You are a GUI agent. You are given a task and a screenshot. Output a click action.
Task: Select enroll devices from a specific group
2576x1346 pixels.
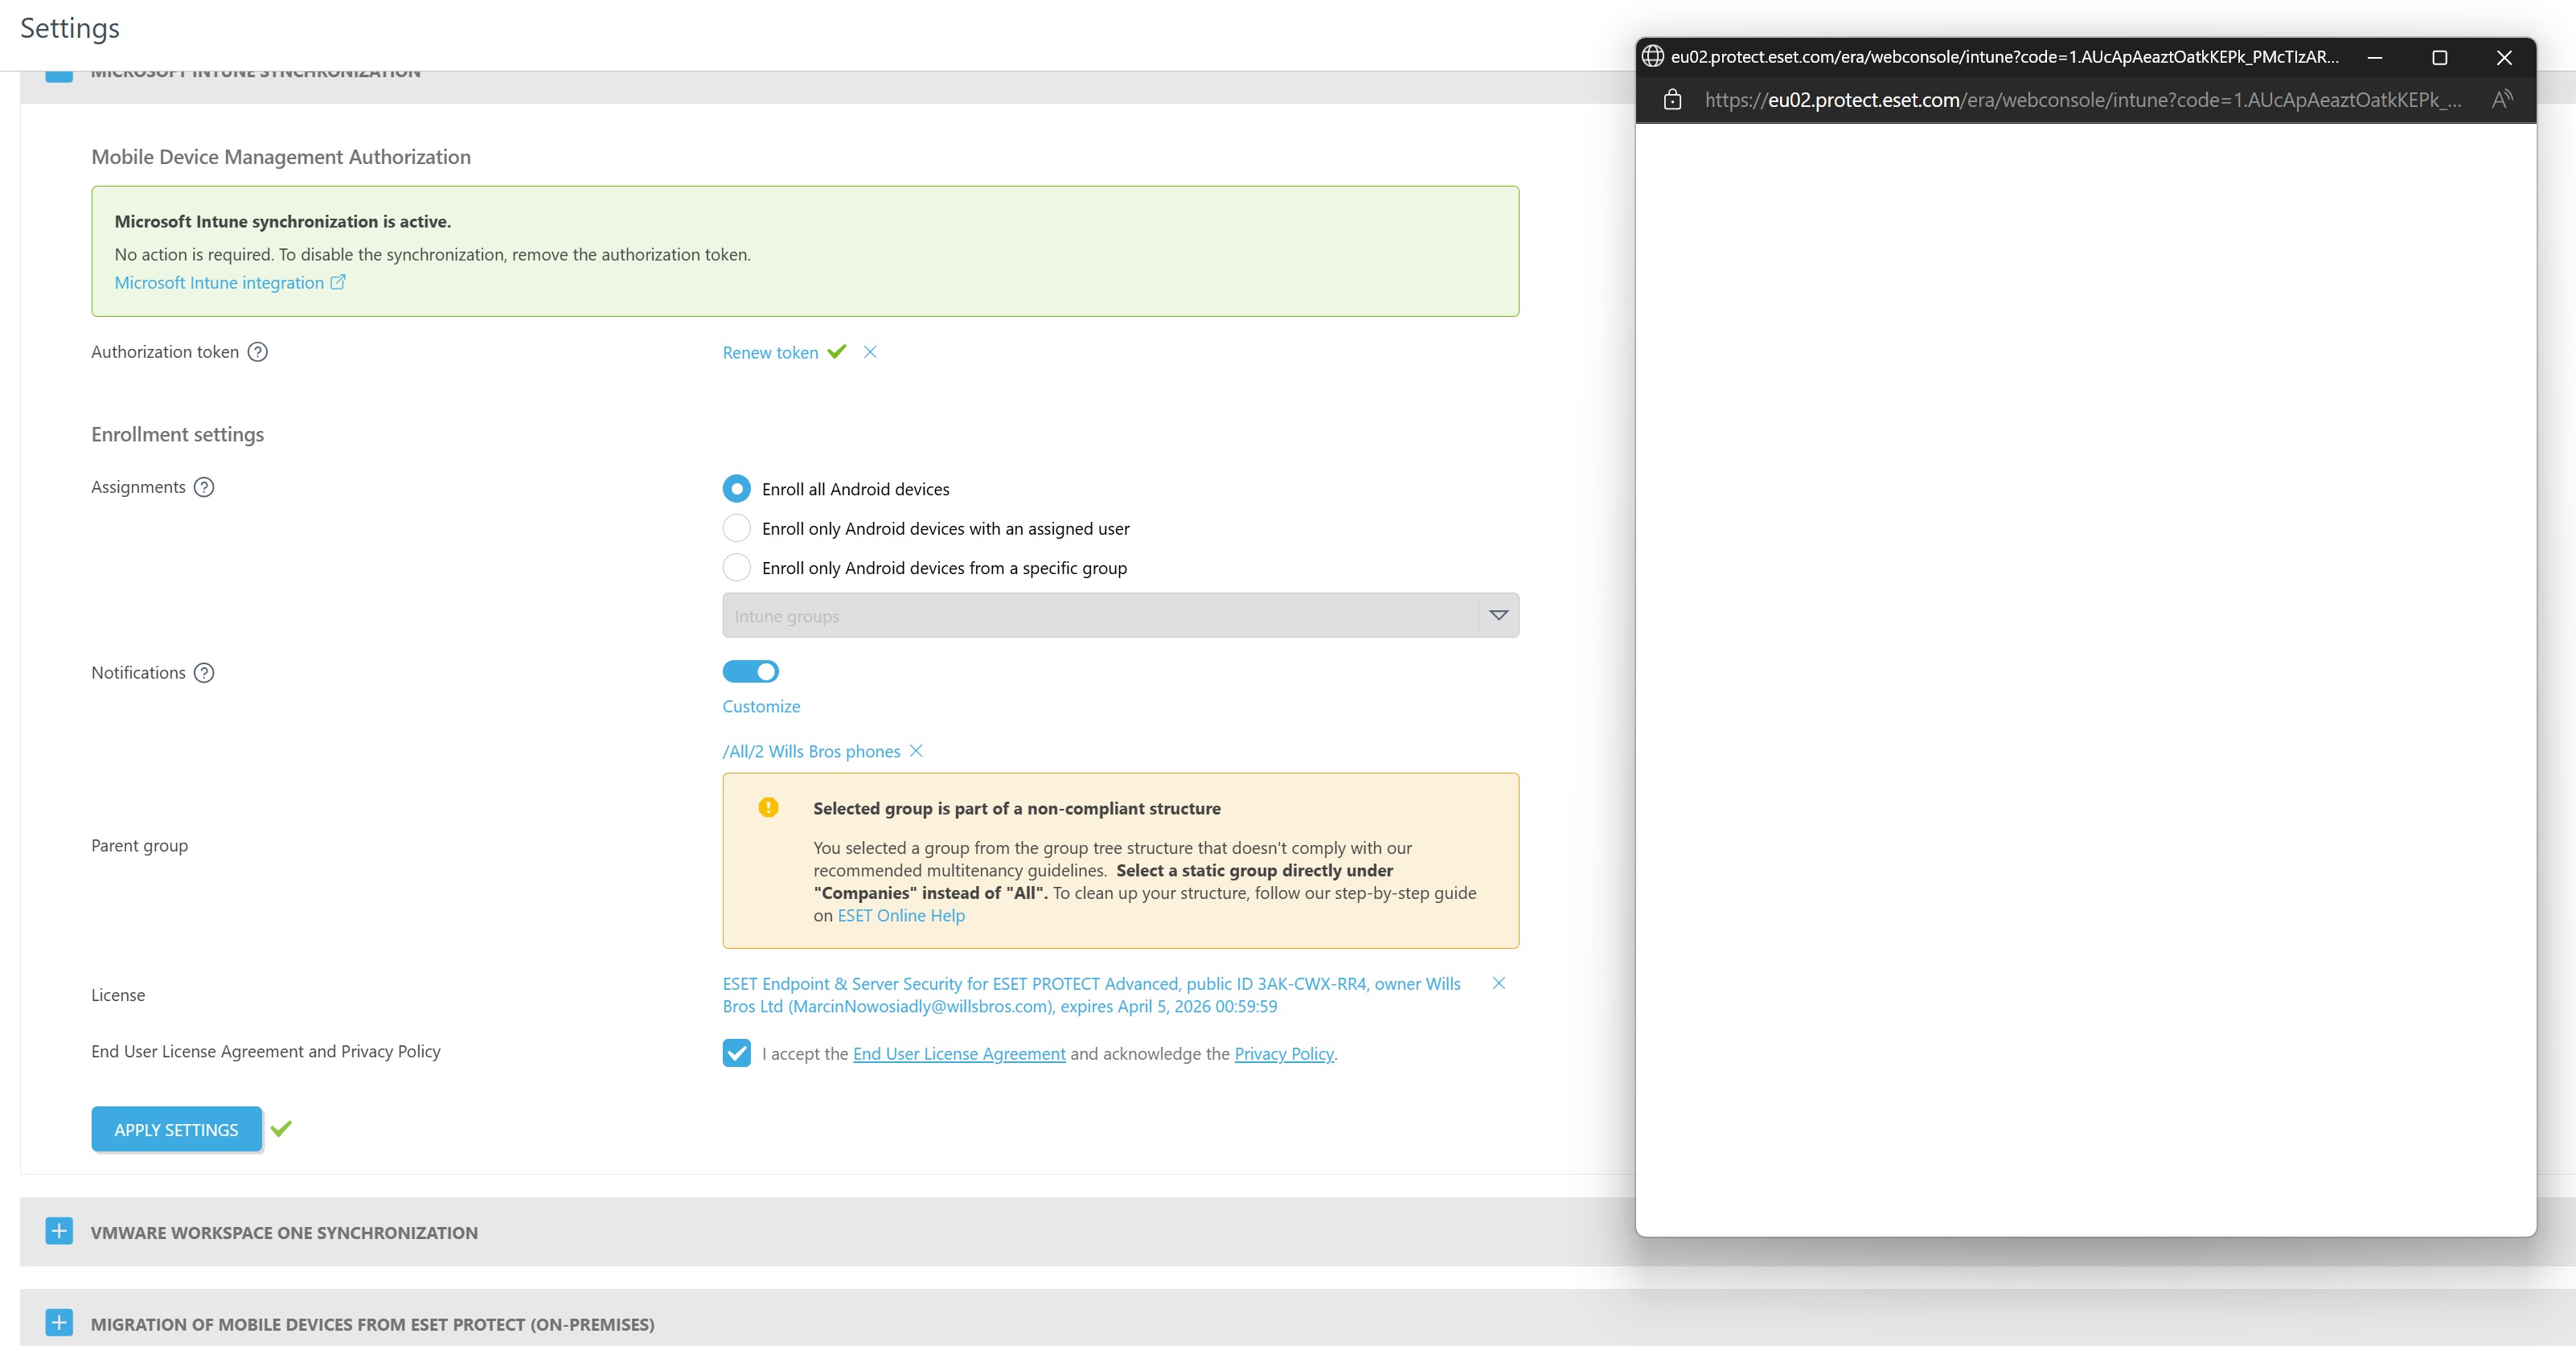[736, 568]
